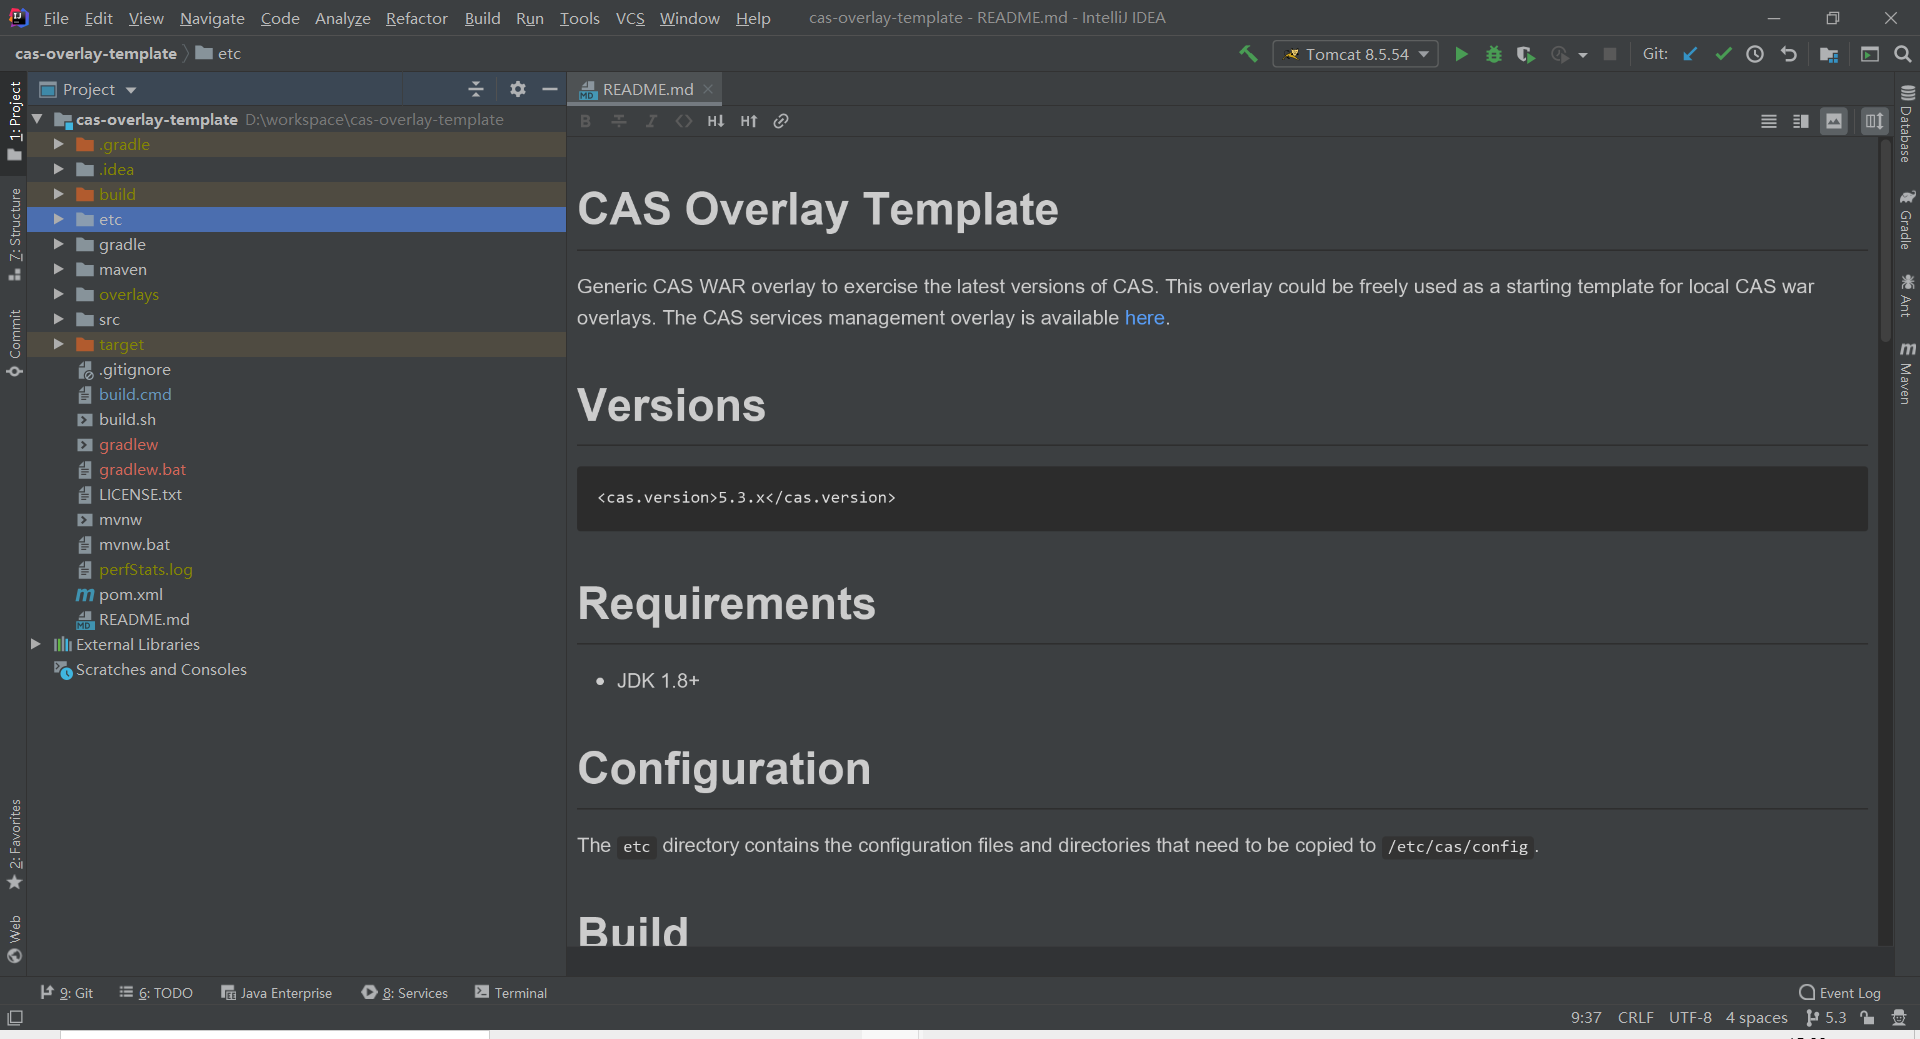Open Run Anything from the toolbar
Image resolution: width=1920 pixels, height=1039 pixels.
(x=1870, y=54)
